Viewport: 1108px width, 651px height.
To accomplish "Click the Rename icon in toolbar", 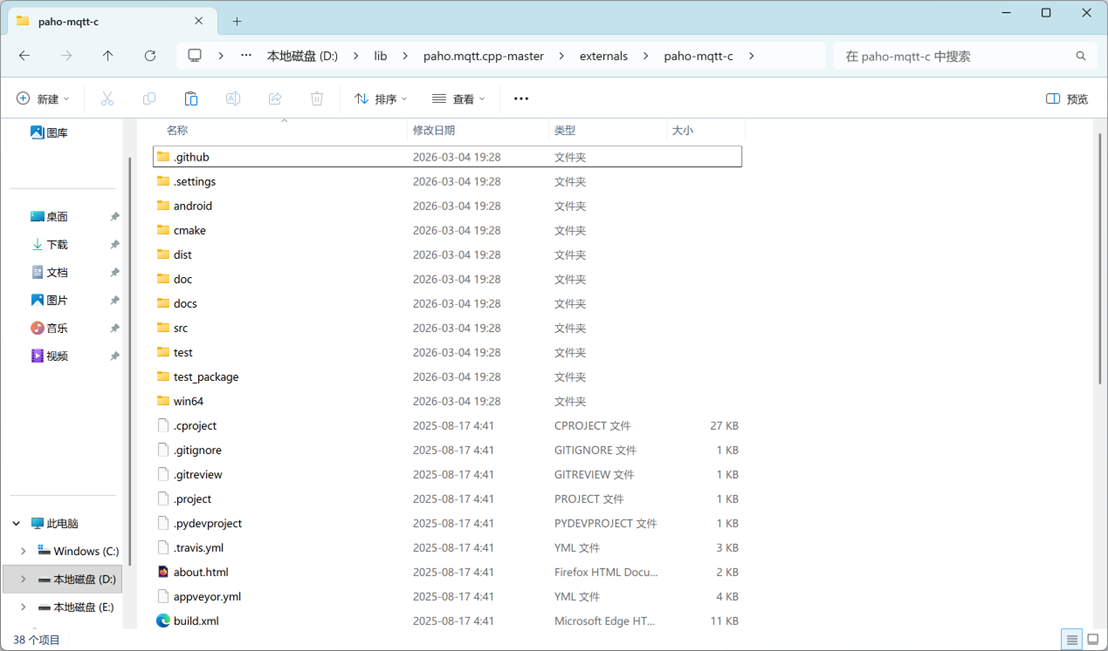I will [x=232, y=99].
